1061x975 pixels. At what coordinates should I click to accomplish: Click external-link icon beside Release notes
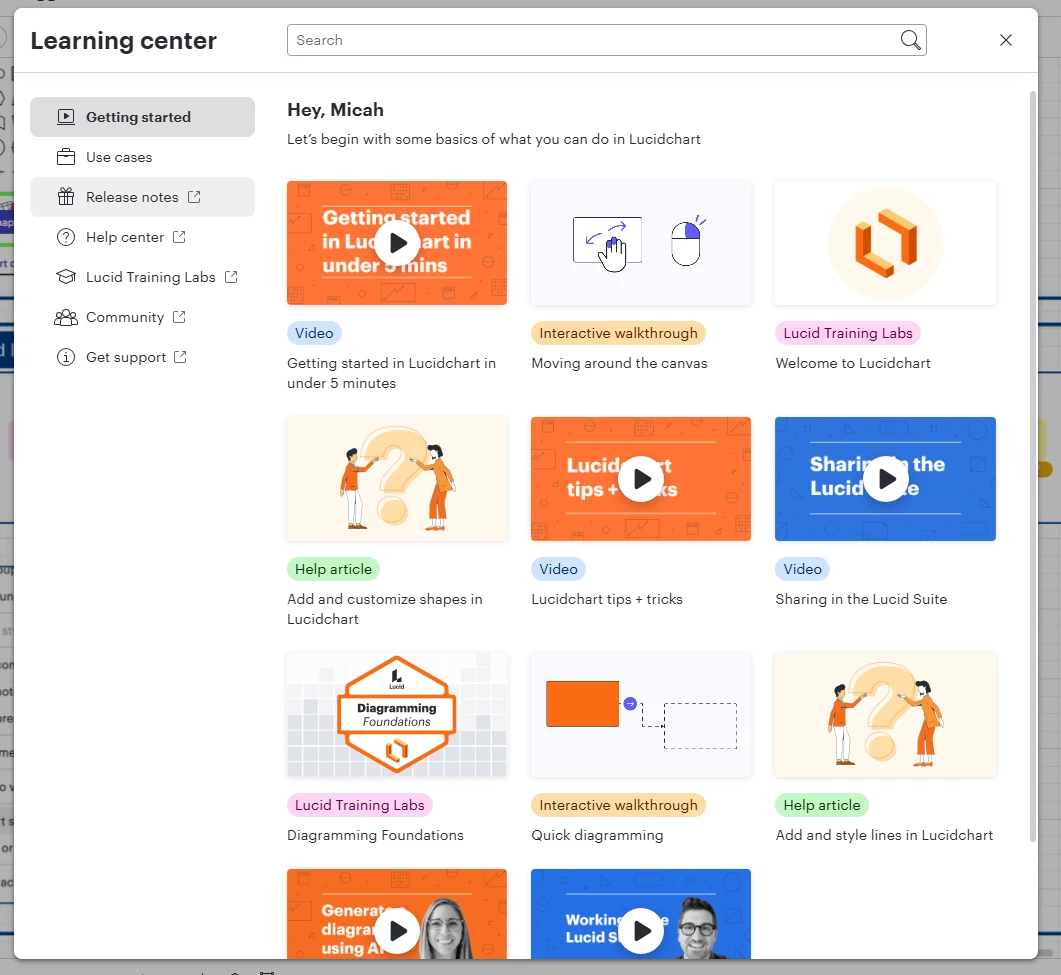194,196
